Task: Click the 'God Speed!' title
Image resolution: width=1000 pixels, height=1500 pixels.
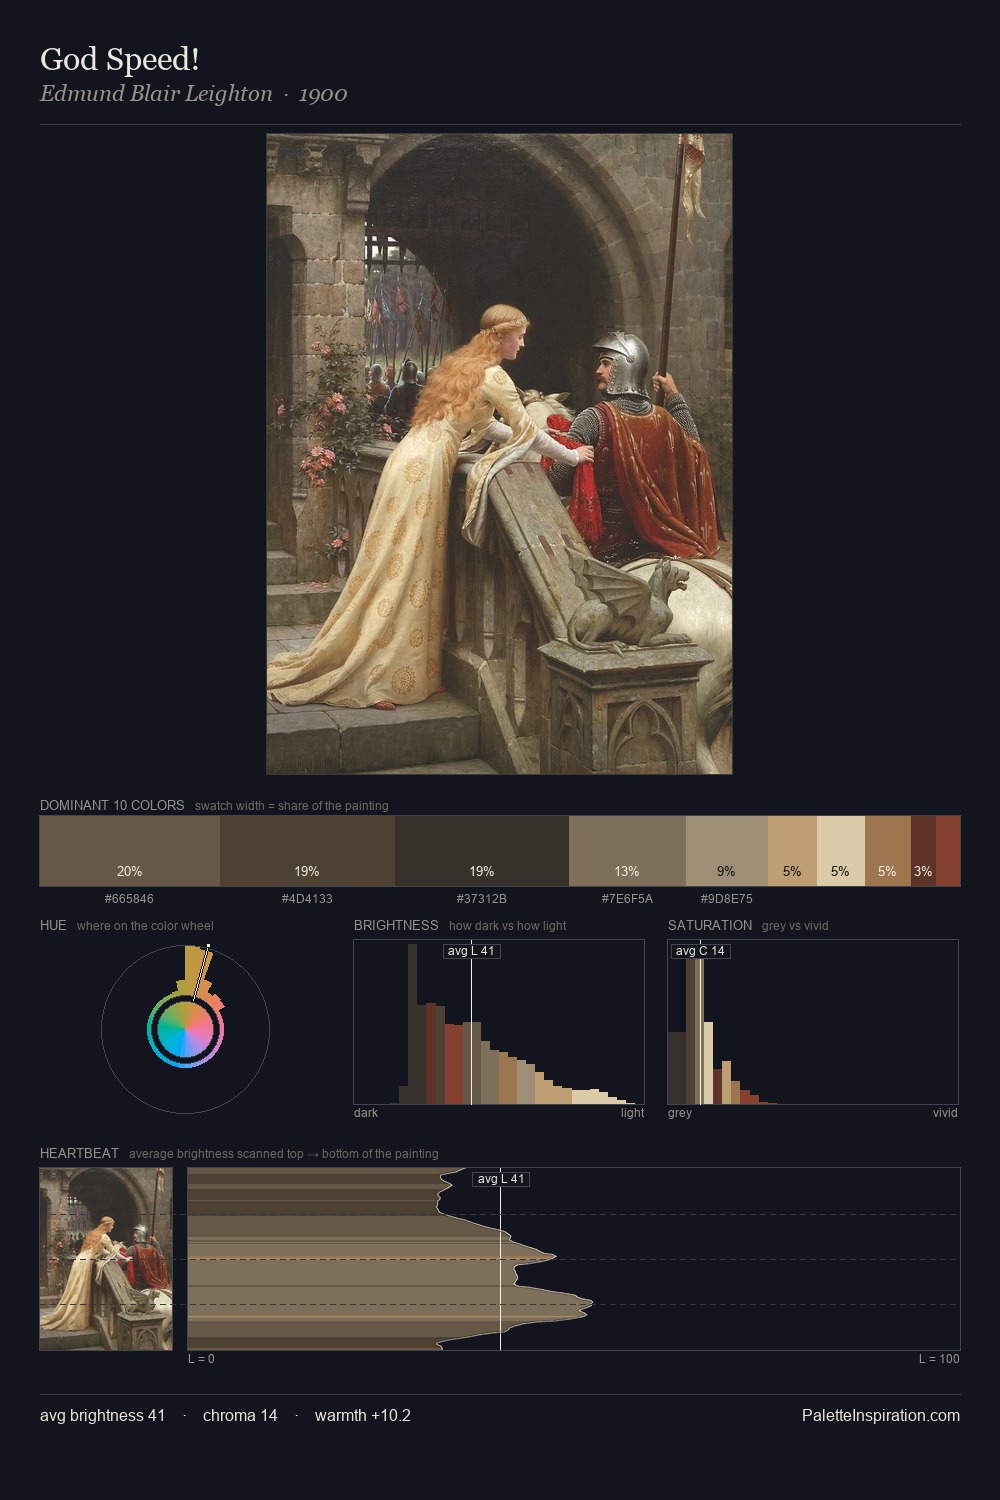Action: (x=120, y=60)
